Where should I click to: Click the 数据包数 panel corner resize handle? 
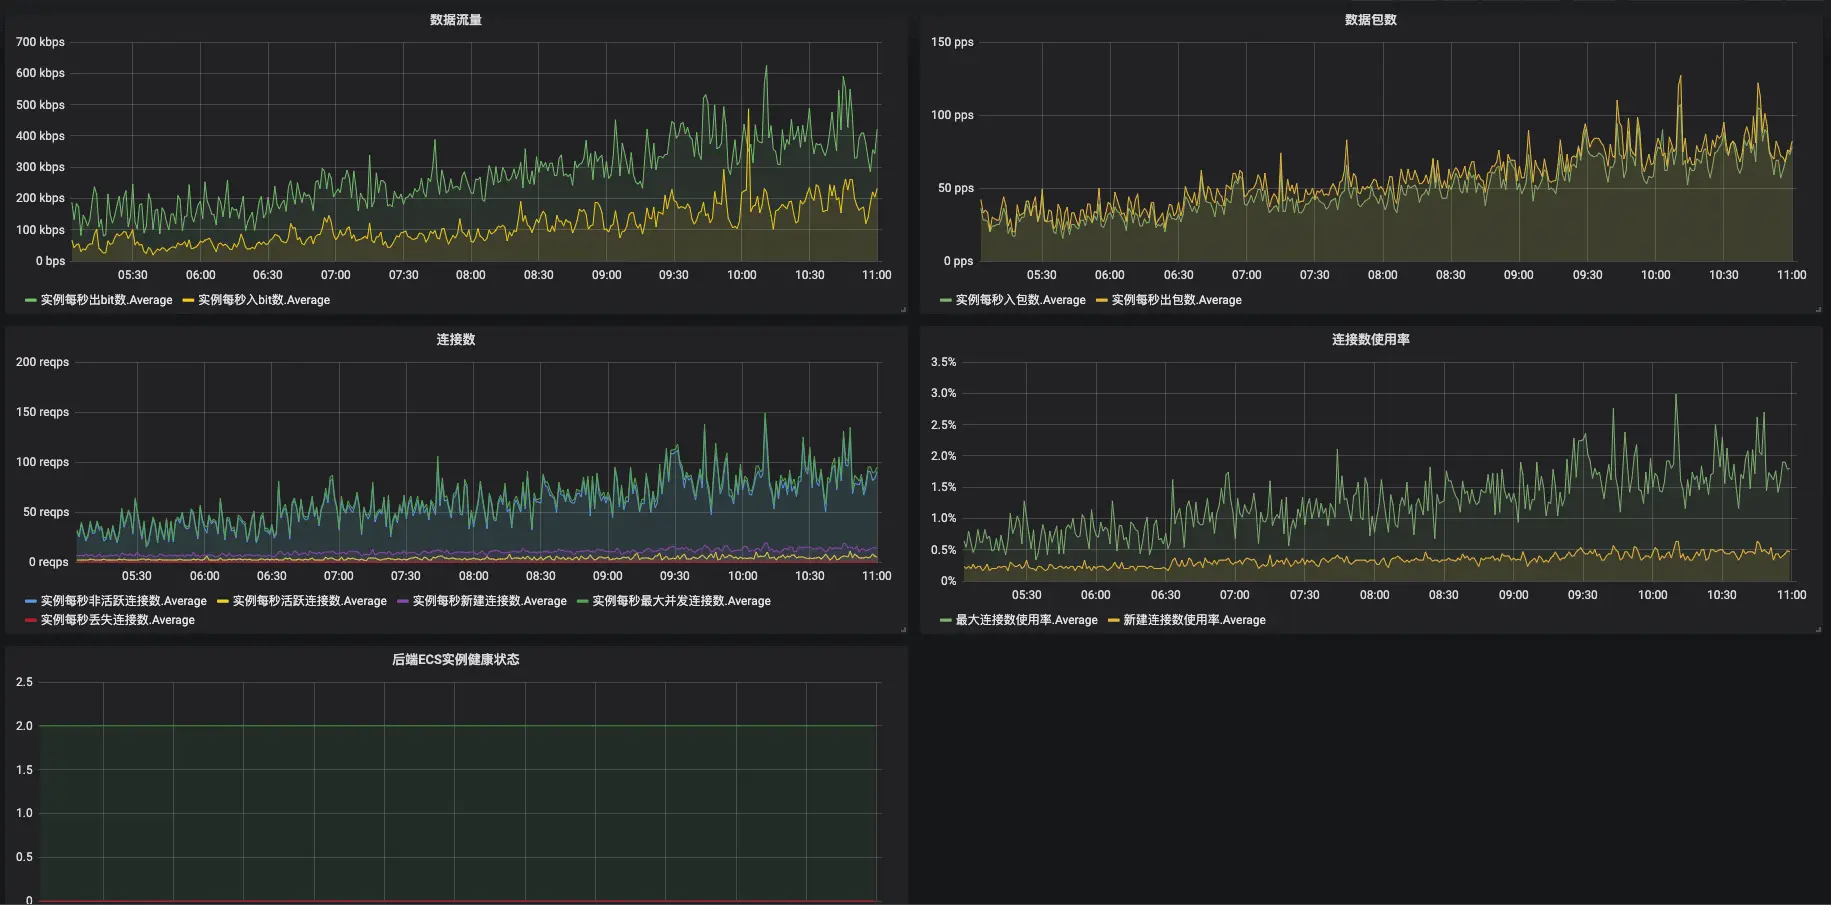click(1818, 309)
